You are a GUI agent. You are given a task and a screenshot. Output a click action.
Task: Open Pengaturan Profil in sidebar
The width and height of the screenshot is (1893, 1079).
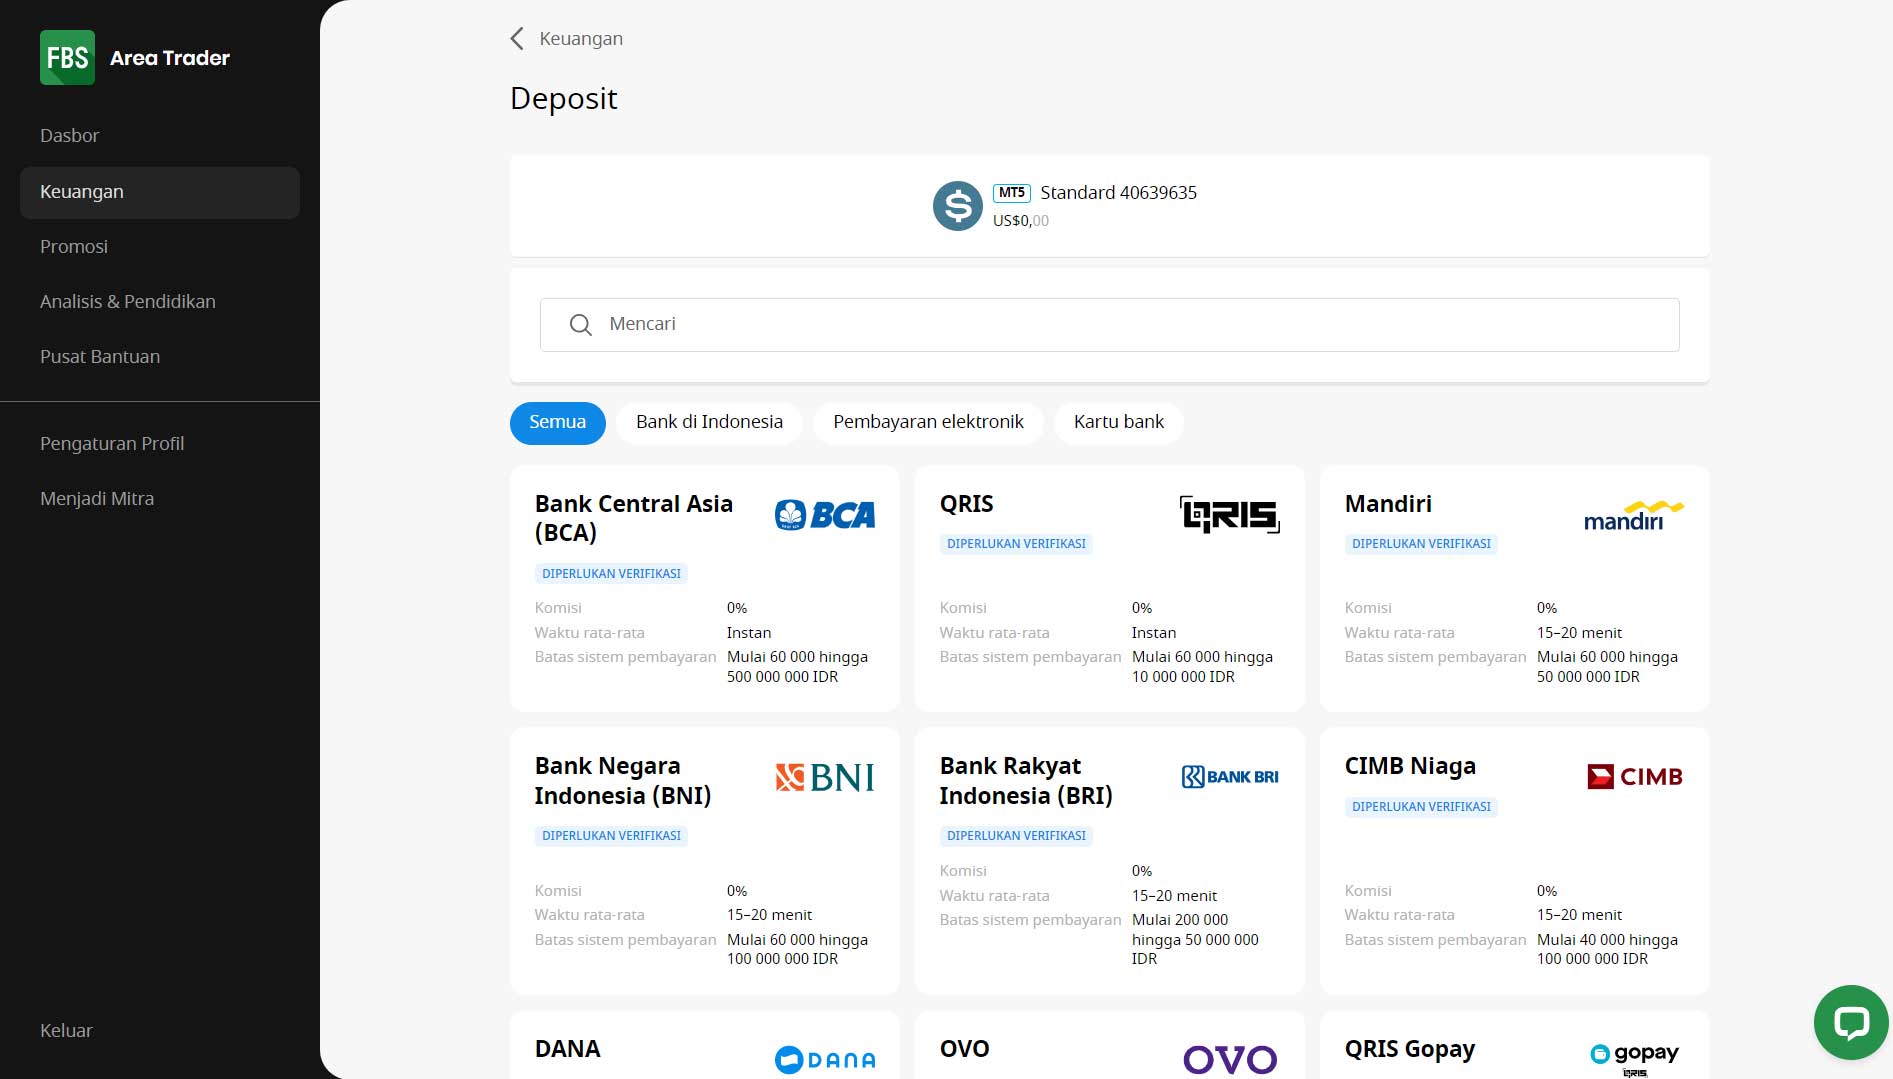point(112,444)
